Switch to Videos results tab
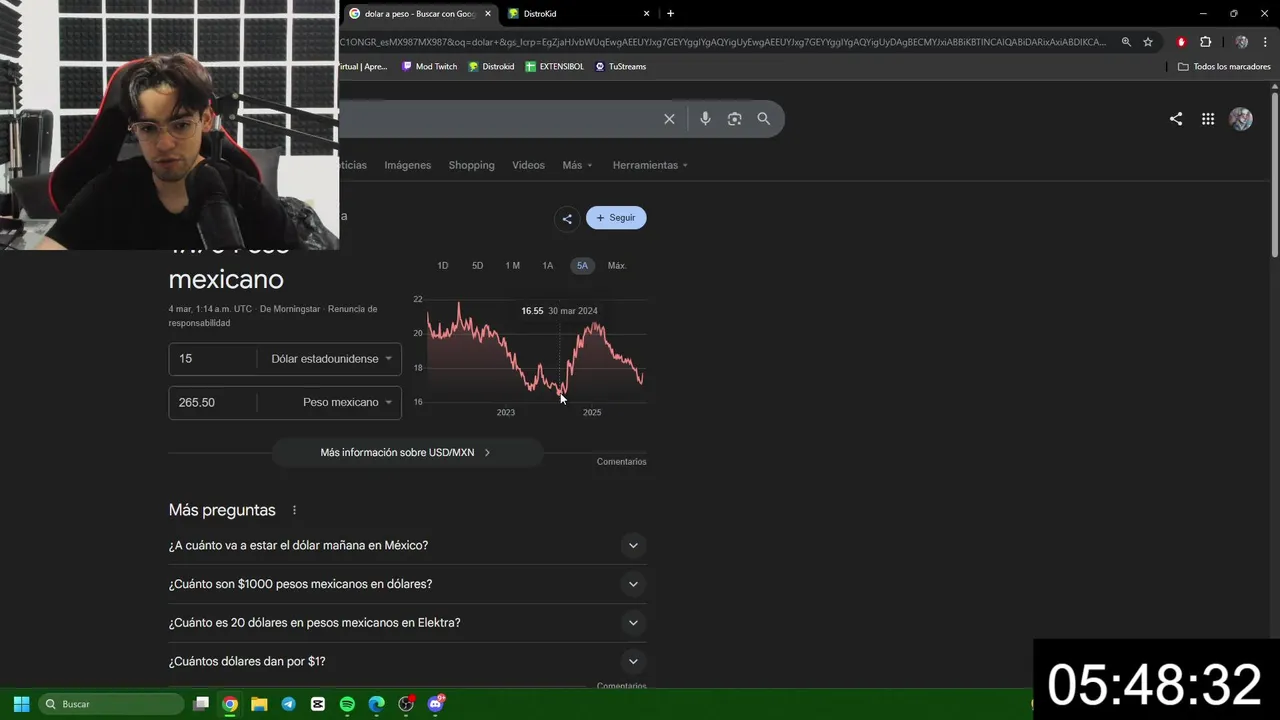Viewport: 1280px width, 720px height. click(528, 165)
